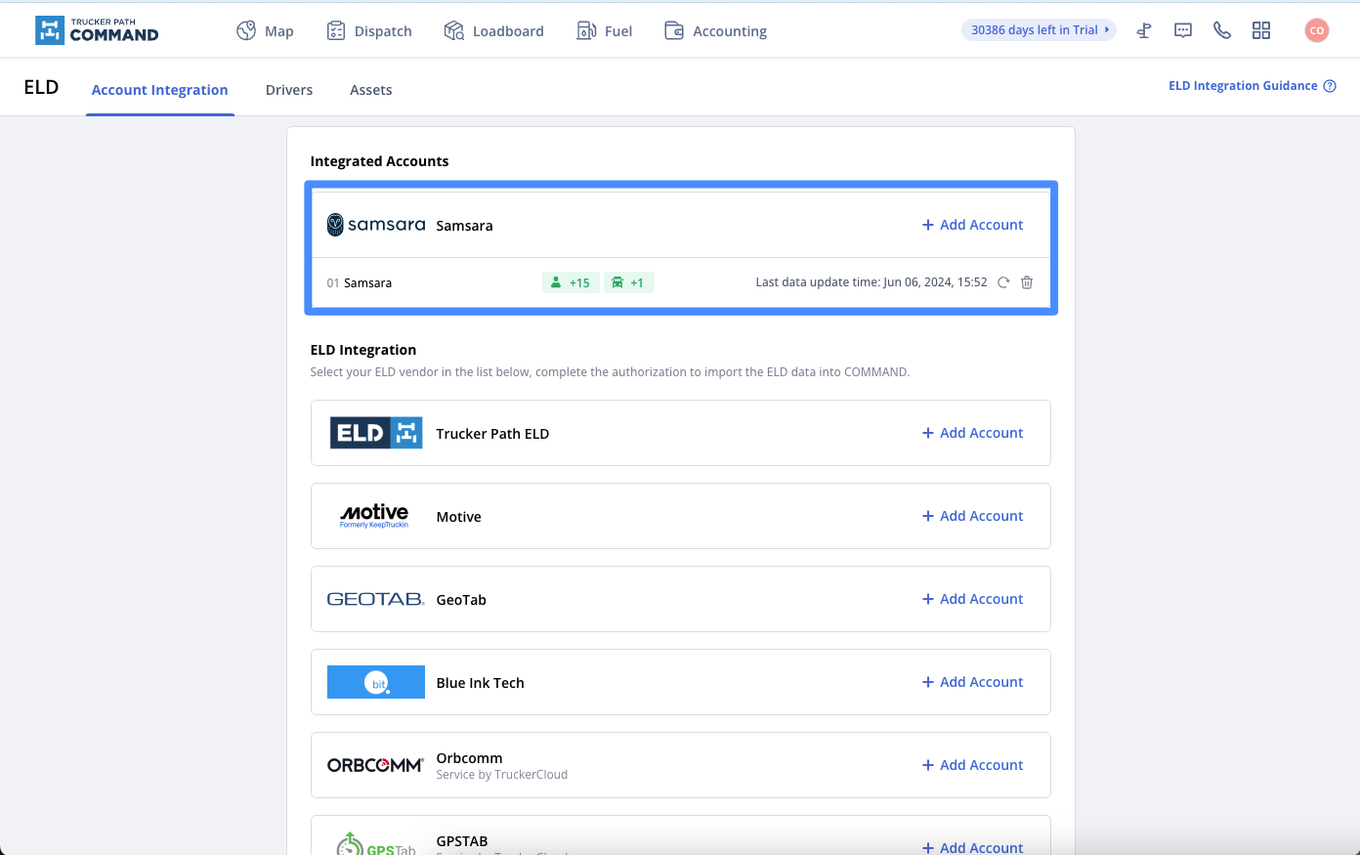1360x855 pixels.
Task: Open the signpost icon in top bar
Action: (1144, 31)
